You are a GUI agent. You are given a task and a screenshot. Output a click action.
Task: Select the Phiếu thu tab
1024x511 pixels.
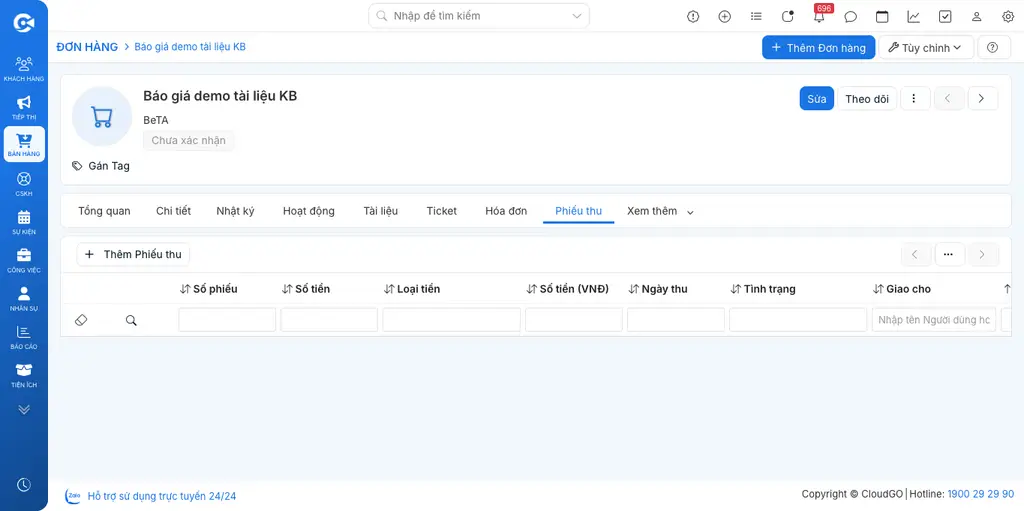coord(578,211)
